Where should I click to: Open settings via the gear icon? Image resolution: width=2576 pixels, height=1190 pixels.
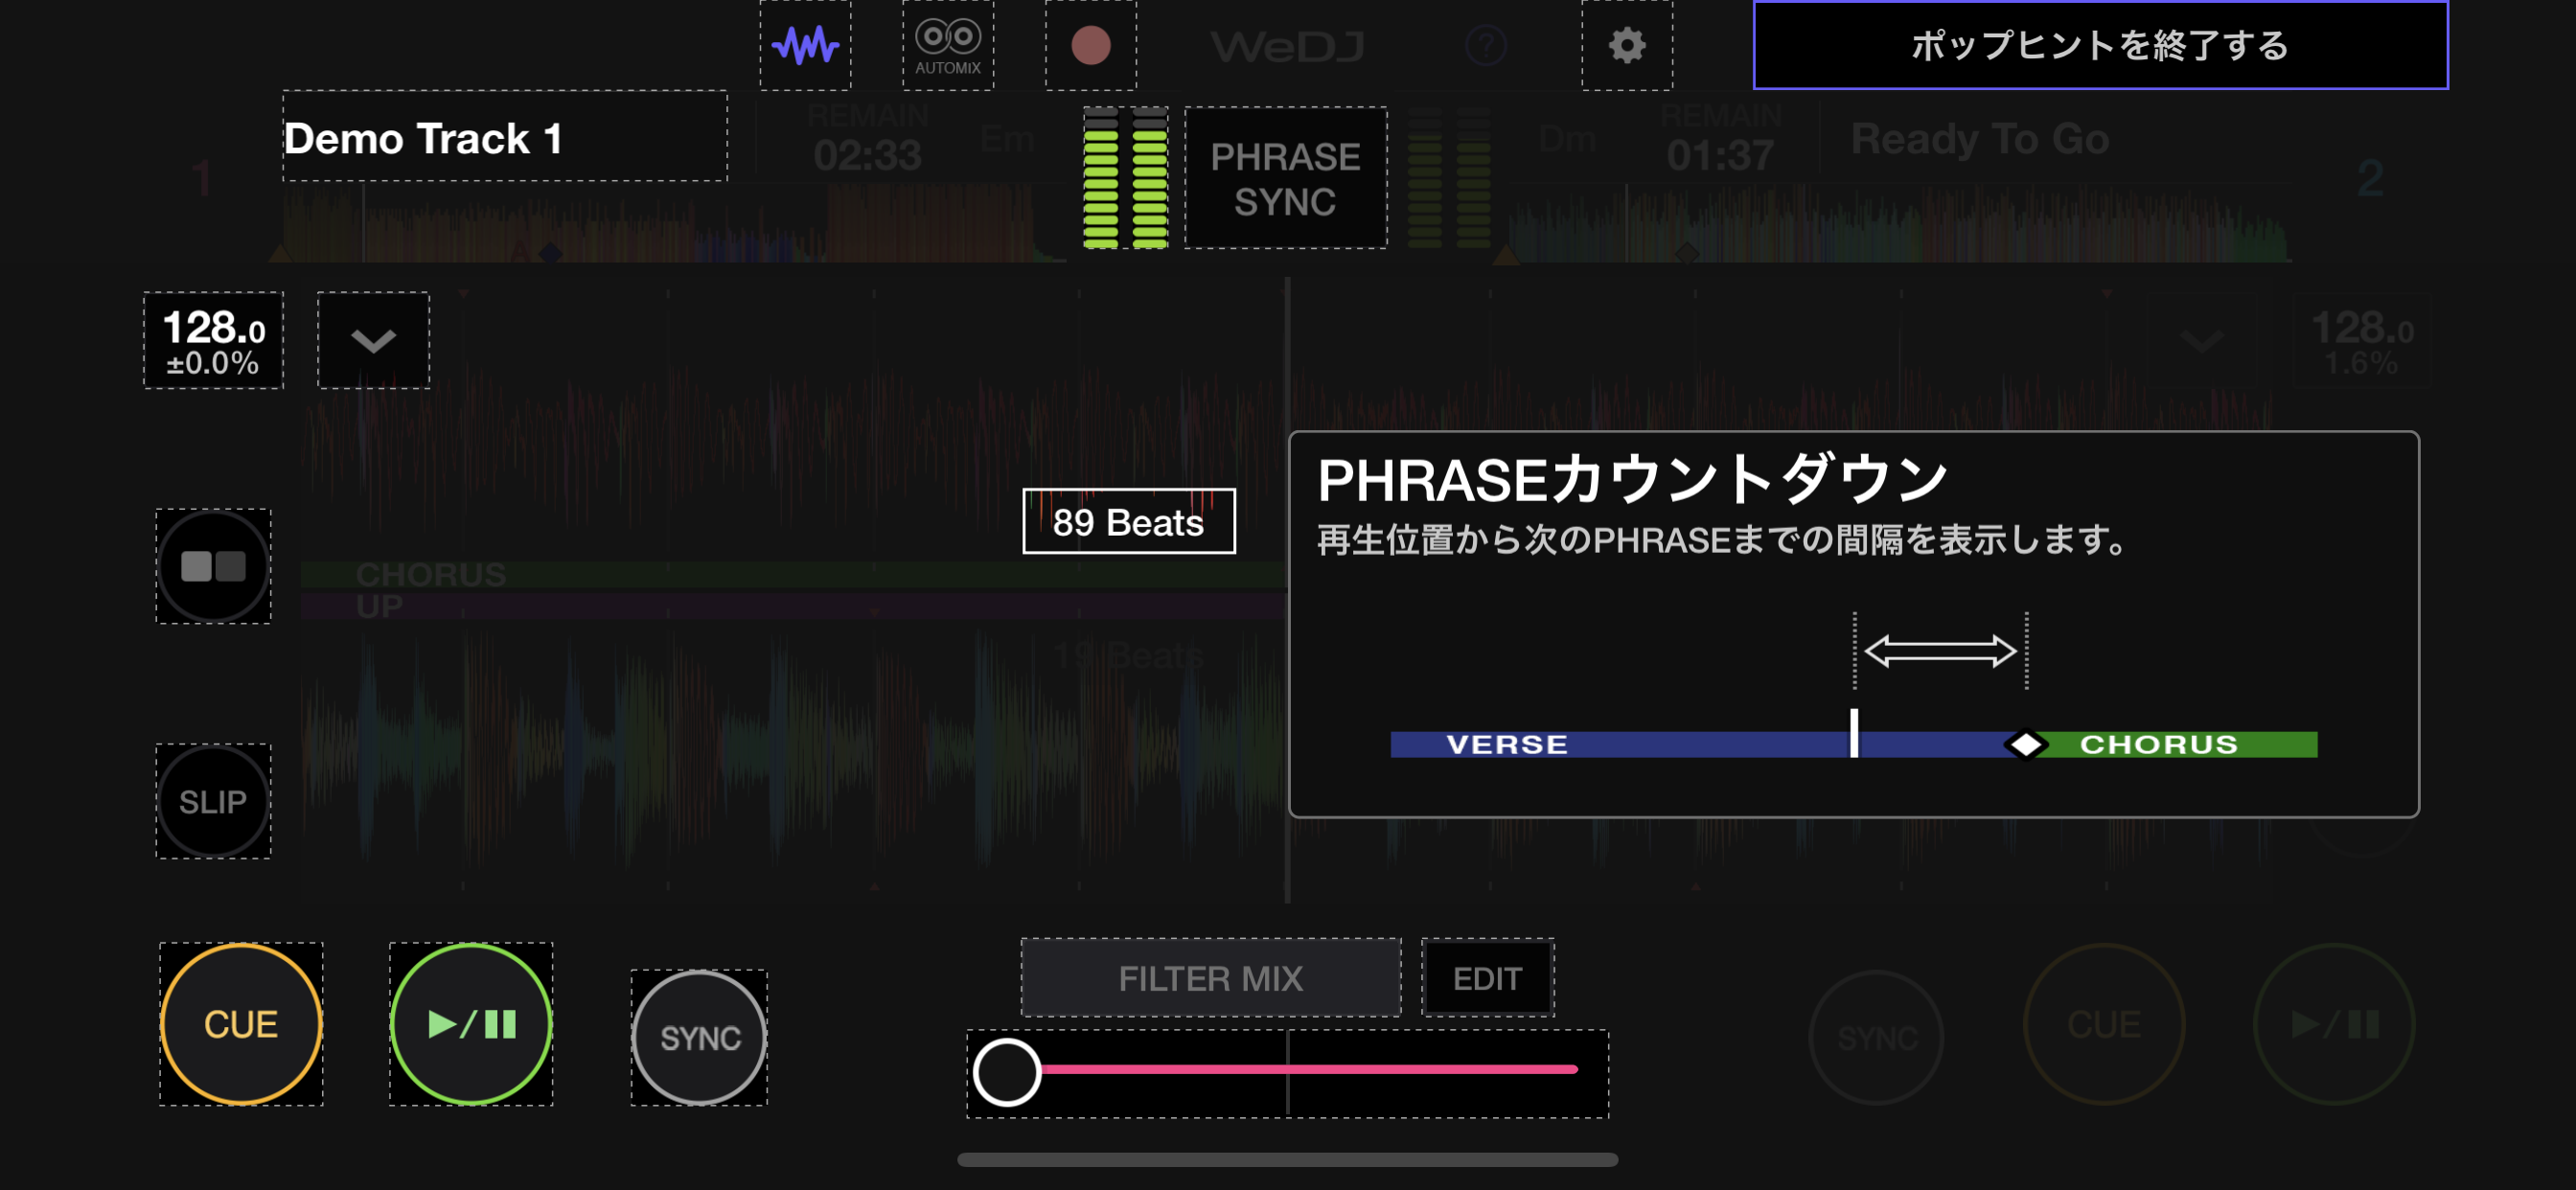1626,45
